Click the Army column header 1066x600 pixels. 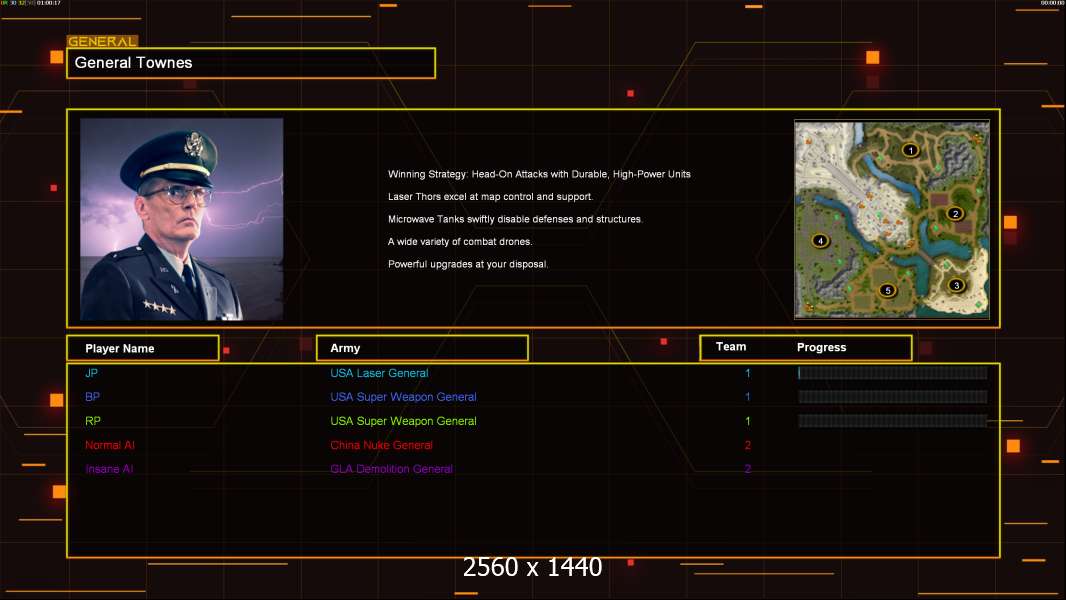click(422, 348)
